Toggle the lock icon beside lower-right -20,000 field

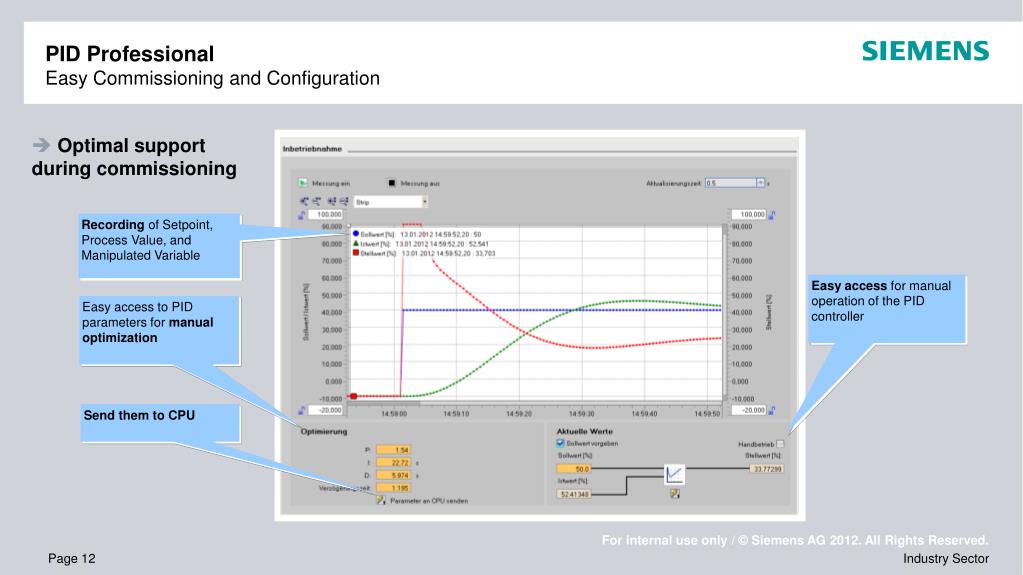click(772, 410)
